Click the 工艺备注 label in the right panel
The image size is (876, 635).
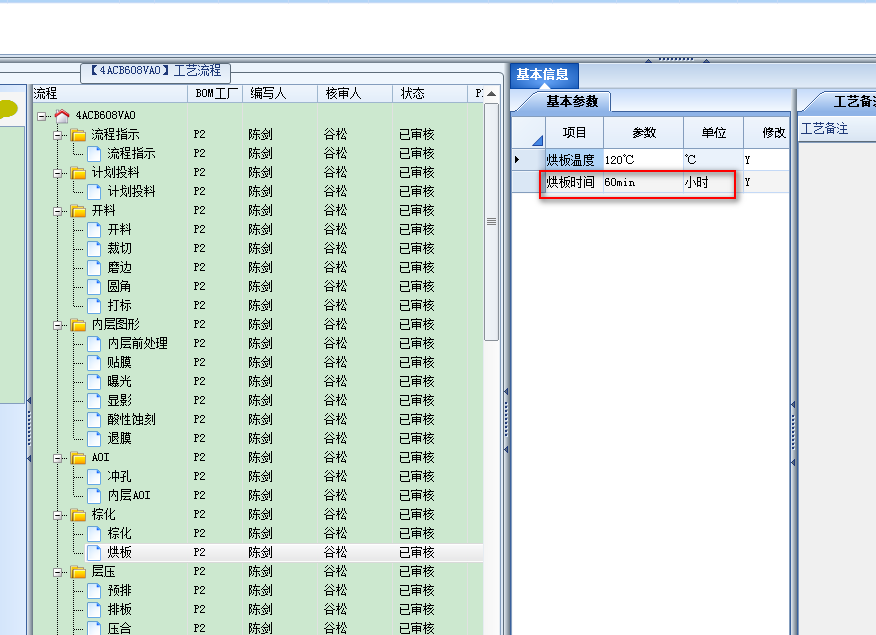[x=824, y=129]
